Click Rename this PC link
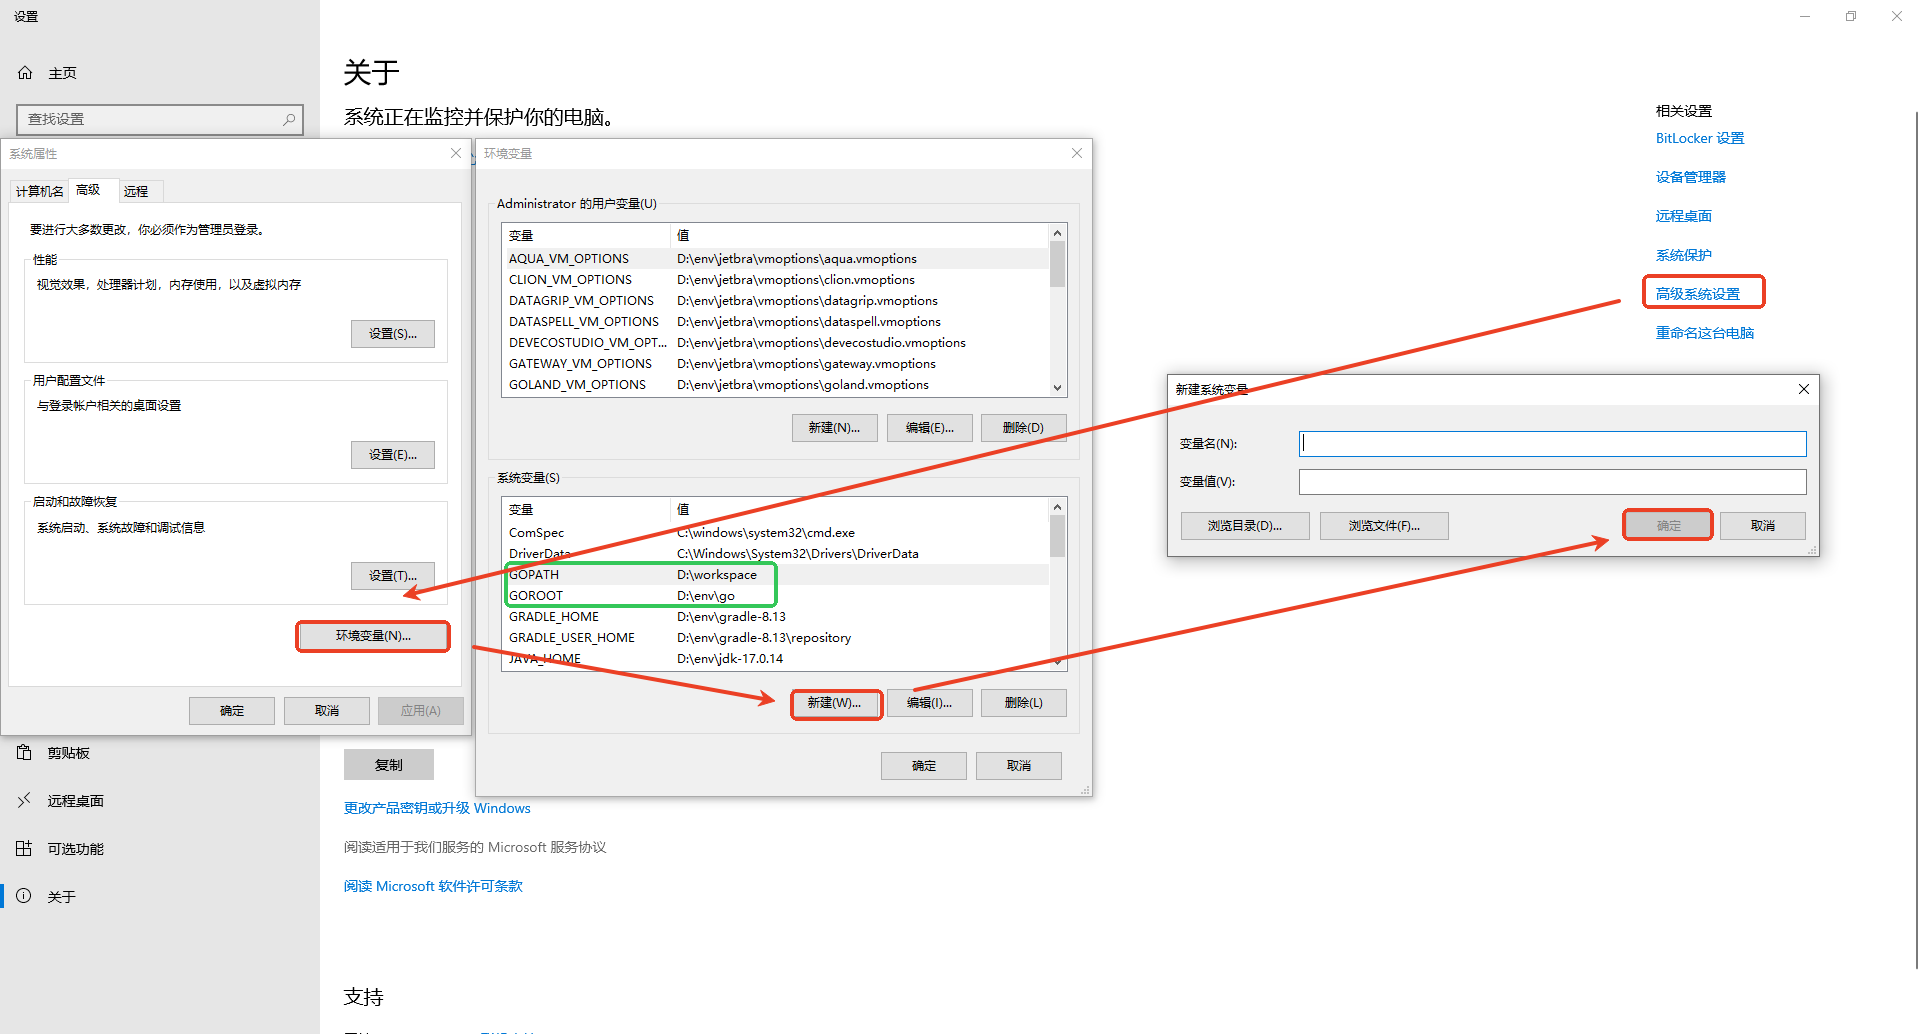Image resolution: width=1920 pixels, height=1034 pixels. [x=1705, y=333]
